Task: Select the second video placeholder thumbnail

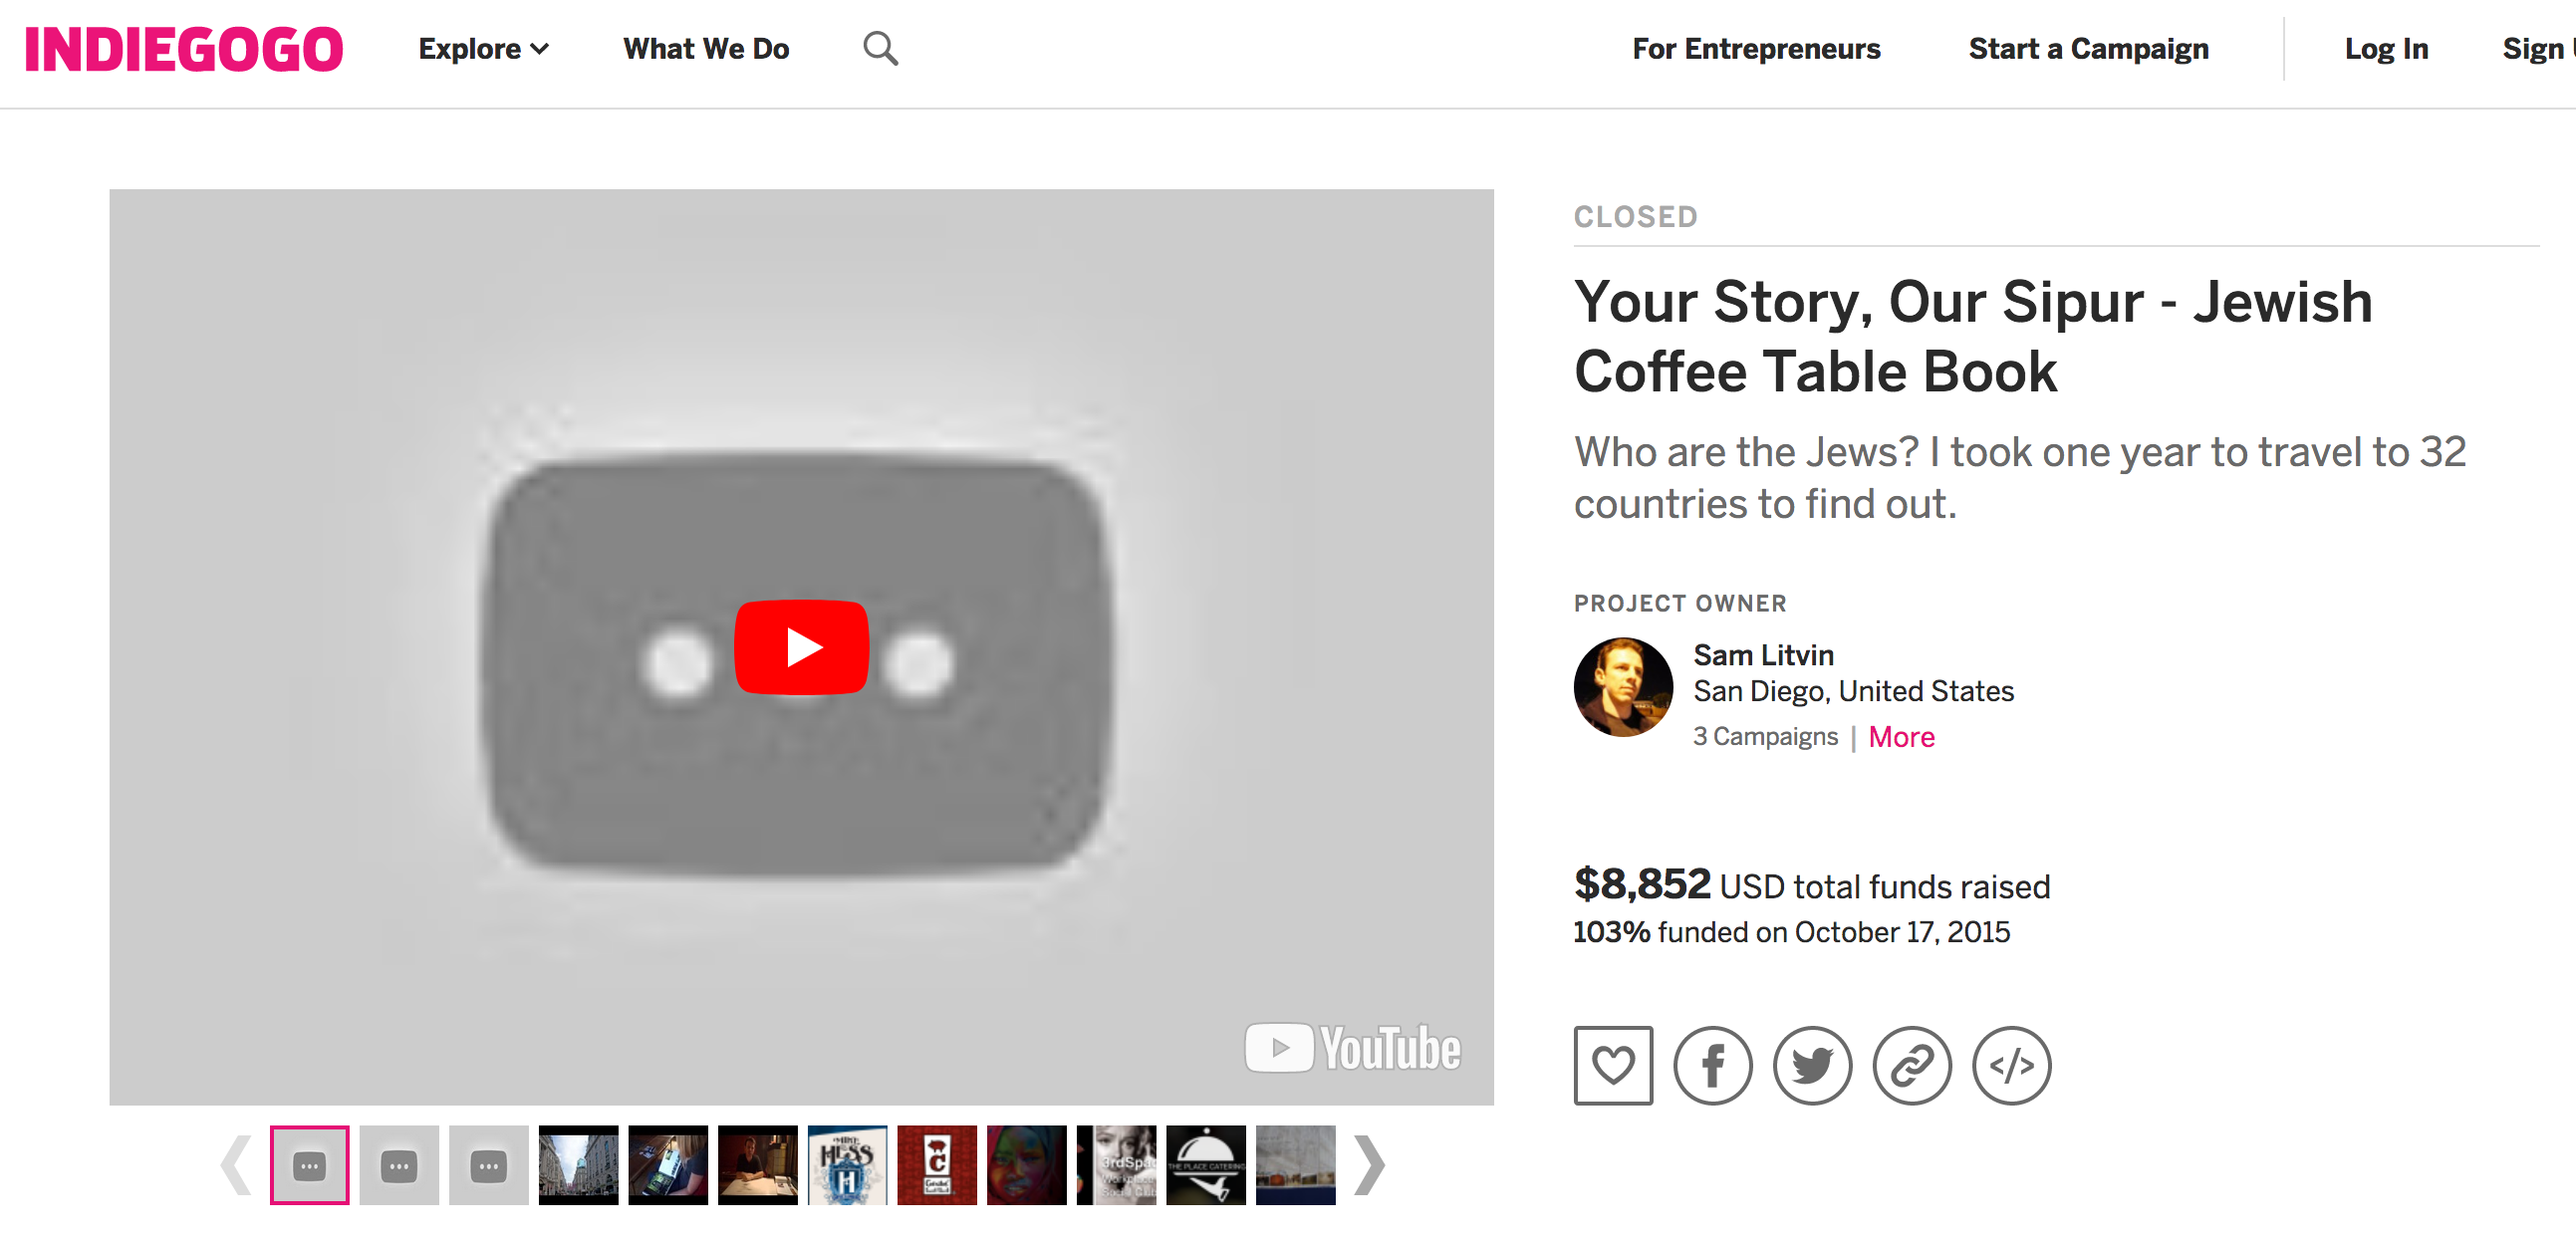Action: click(399, 1165)
